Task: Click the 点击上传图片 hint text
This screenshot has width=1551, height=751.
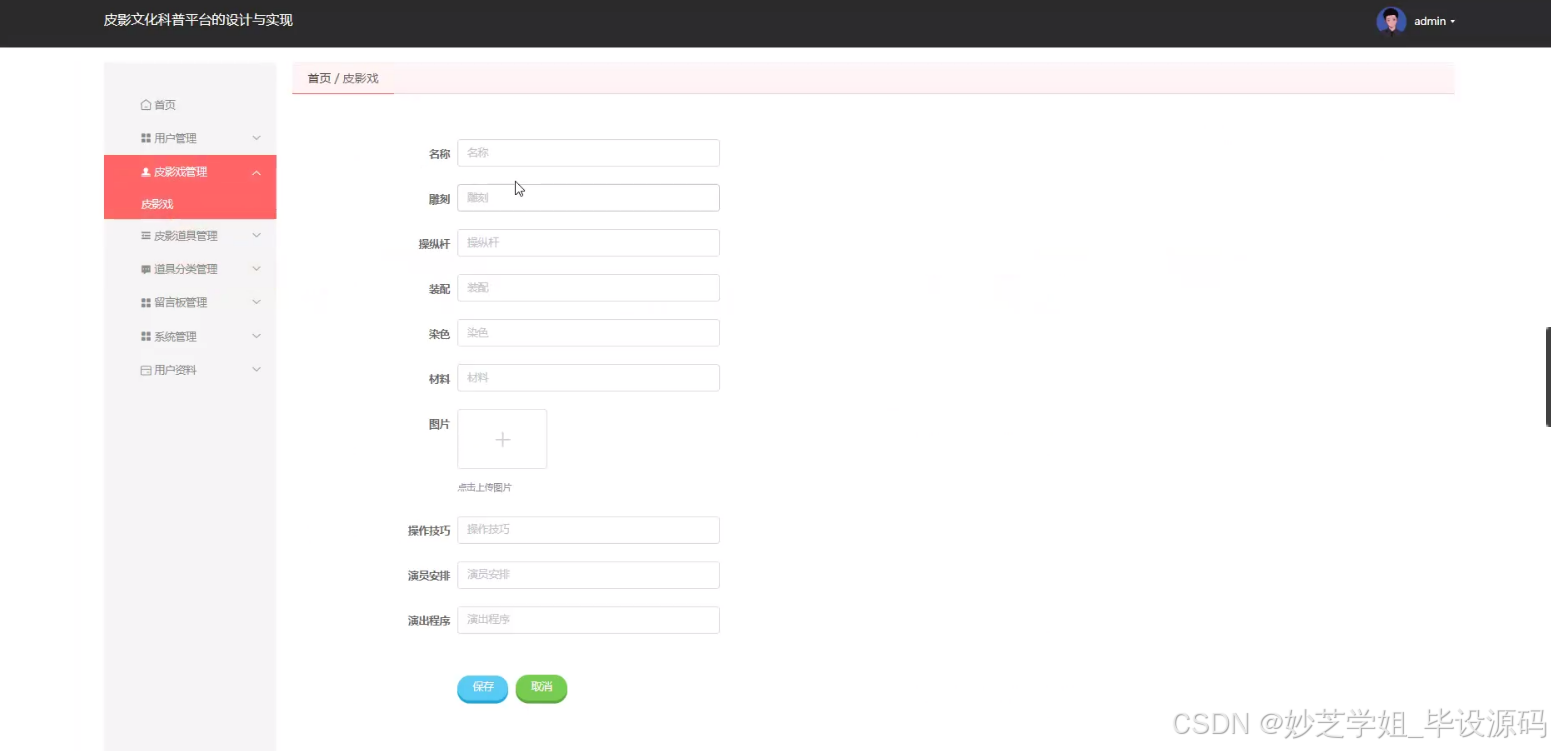Action: (x=485, y=488)
